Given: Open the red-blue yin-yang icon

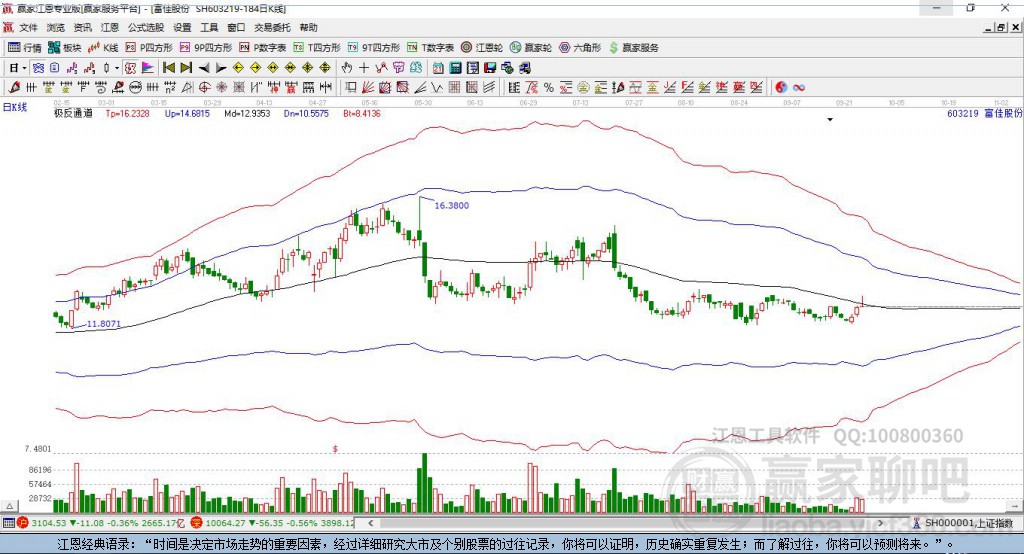Looking at the screenshot, I should pyautogui.click(x=781, y=88).
